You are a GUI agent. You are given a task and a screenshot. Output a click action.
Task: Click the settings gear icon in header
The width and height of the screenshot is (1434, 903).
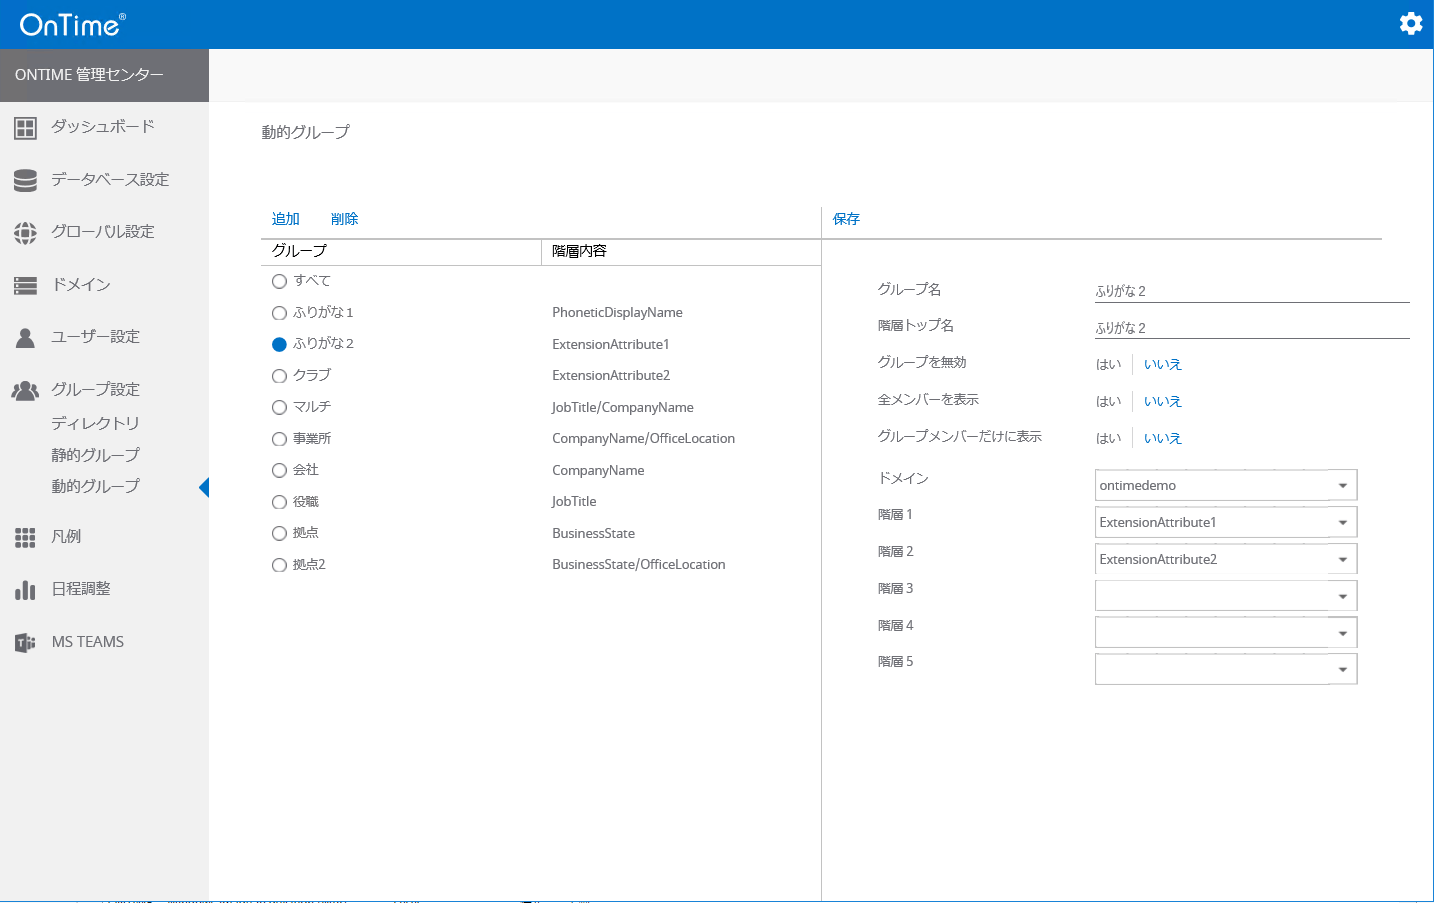[x=1410, y=23]
